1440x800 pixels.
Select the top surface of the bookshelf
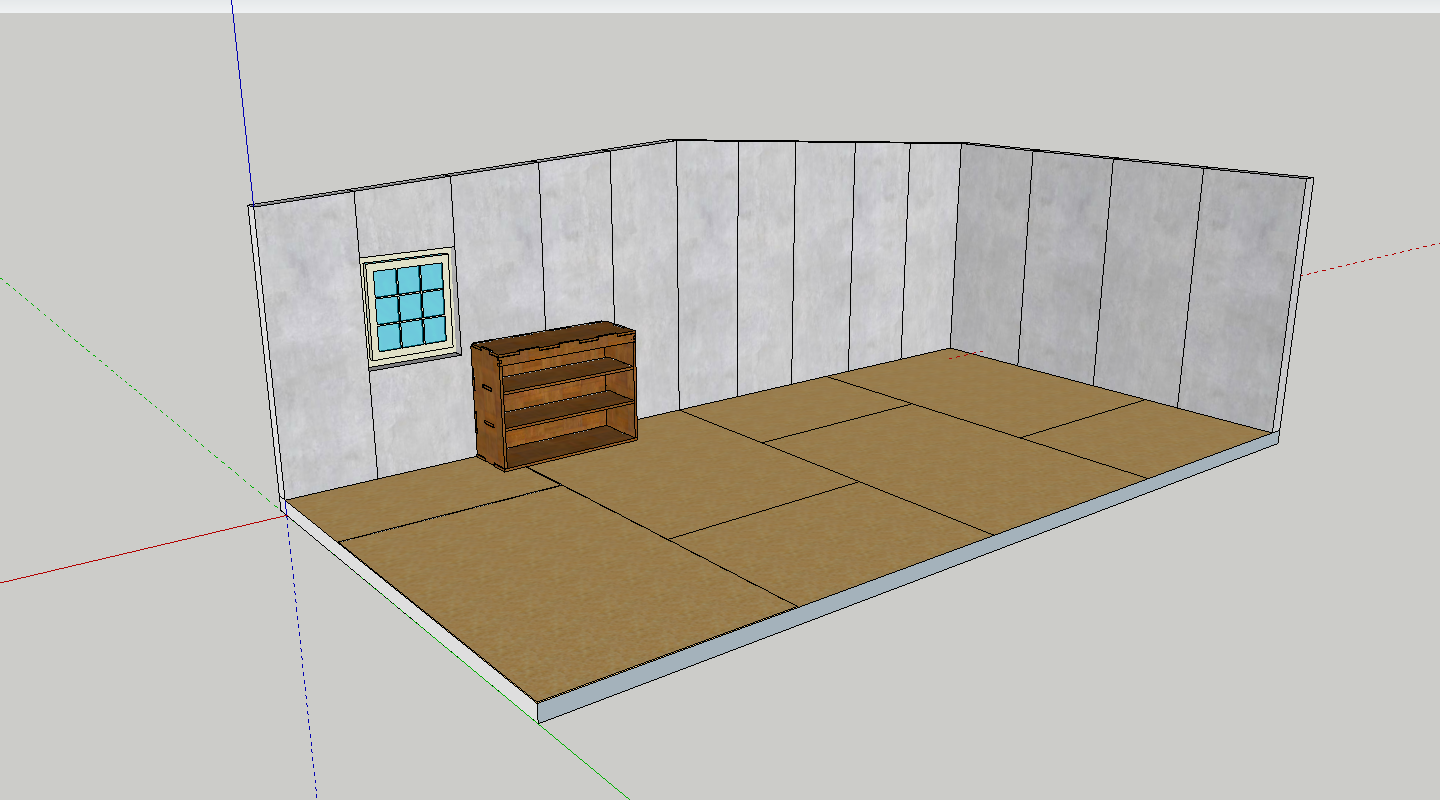click(x=555, y=339)
